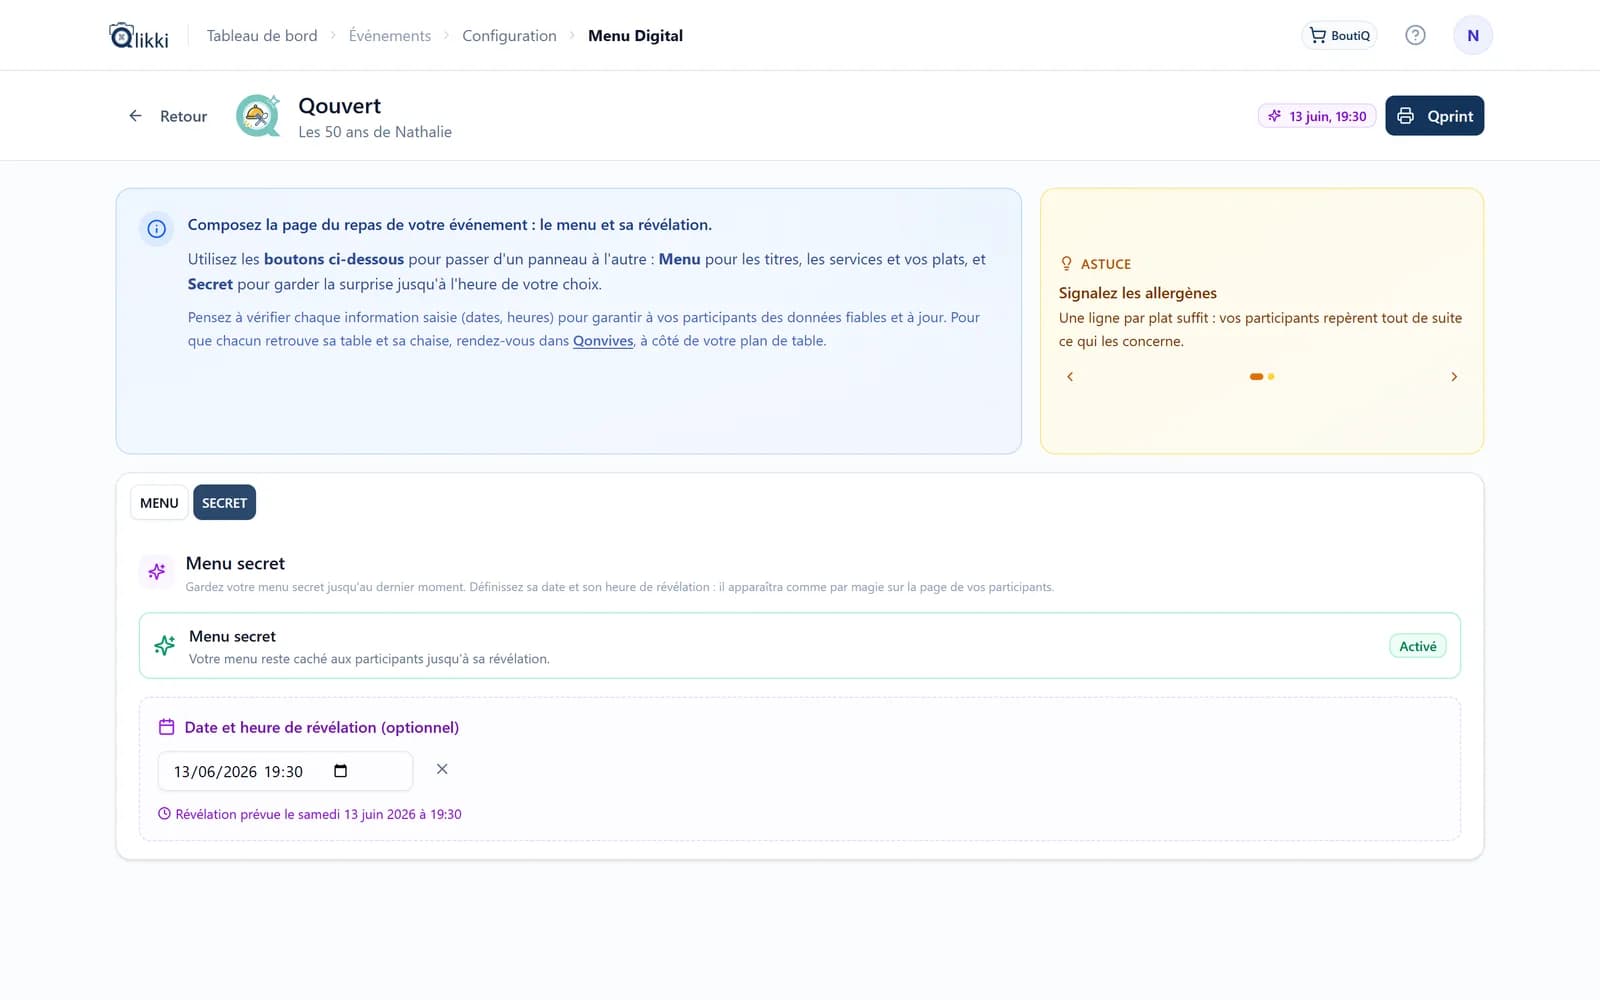Go to Événements breadcrumb
Viewport: 1600px width, 1000px height.
click(x=390, y=36)
